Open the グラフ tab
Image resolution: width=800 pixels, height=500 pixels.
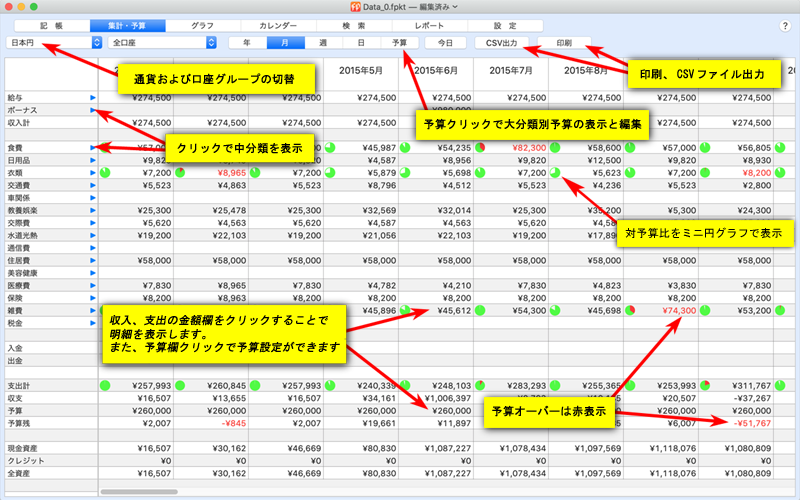coord(203,26)
